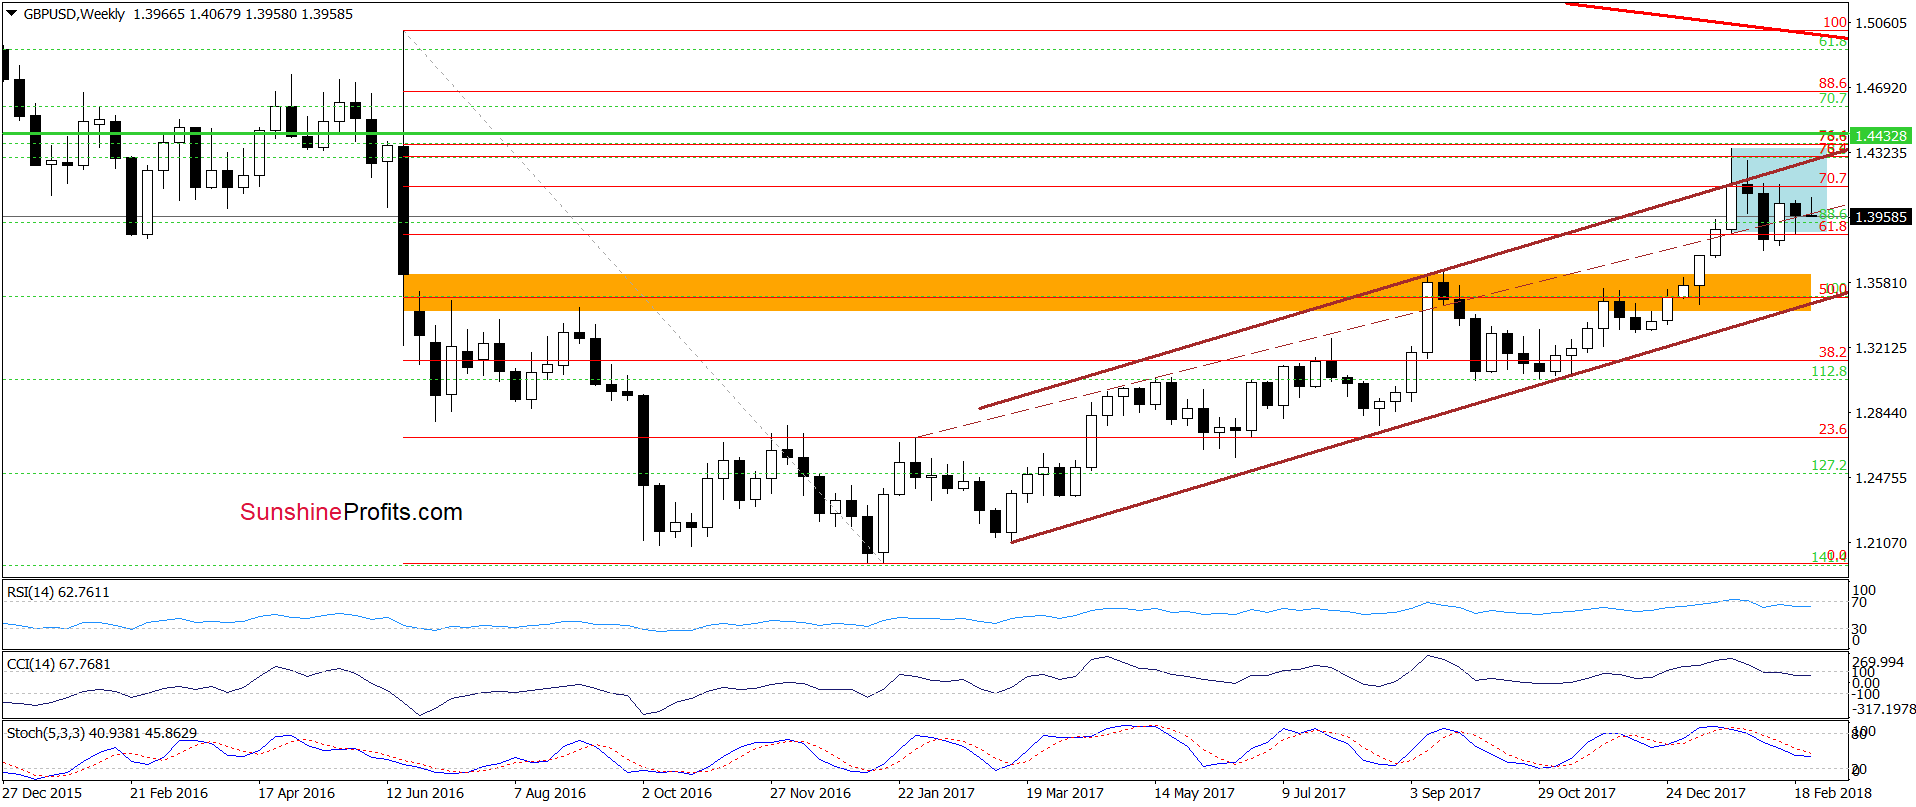Screen dimensions: 1916x807
Task: Click the red 38.2 Fibonacci level label
Action: pyautogui.click(x=1833, y=352)
